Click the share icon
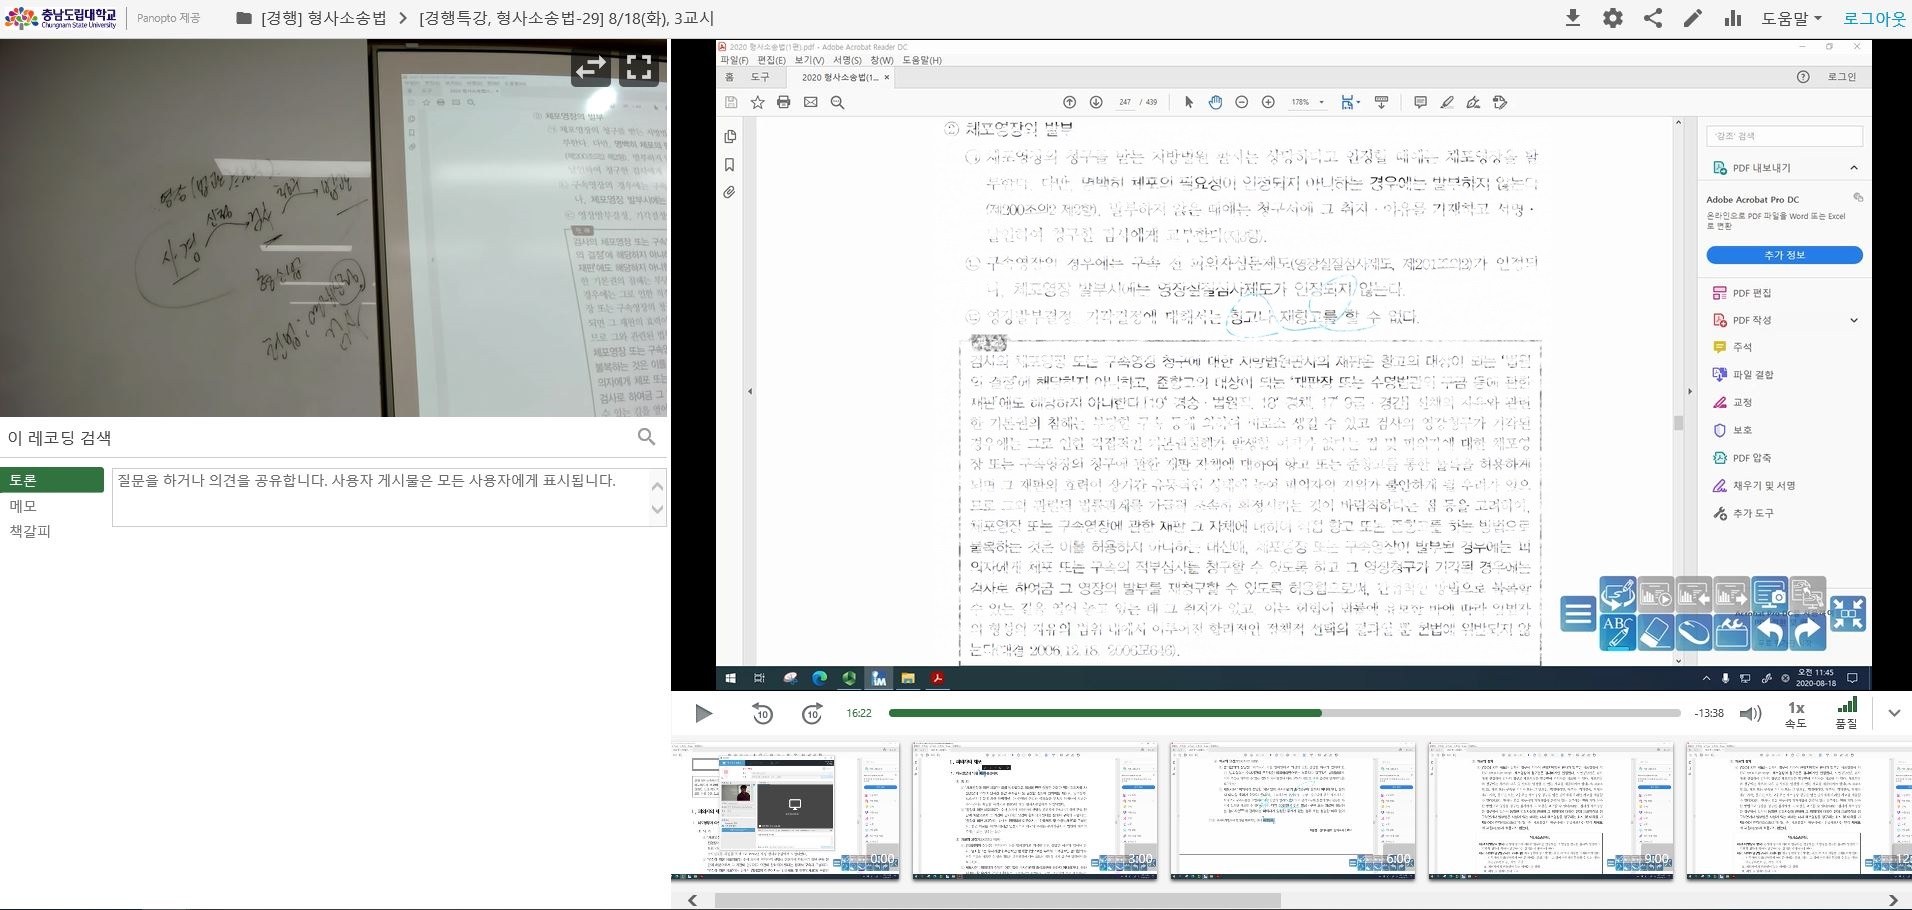The image size is (1912, 910). [1653, 18]
